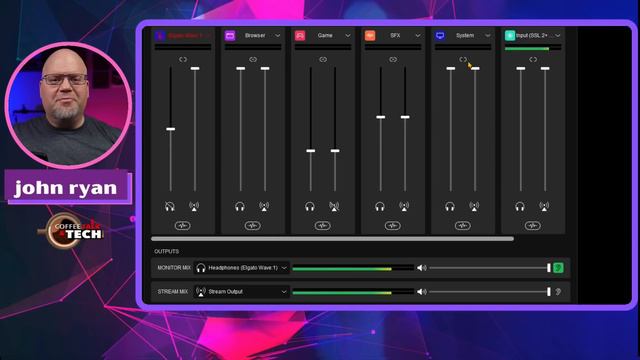640x360 pixels.
Task: Open effects for the Game channel
Action: click(322, 225)
